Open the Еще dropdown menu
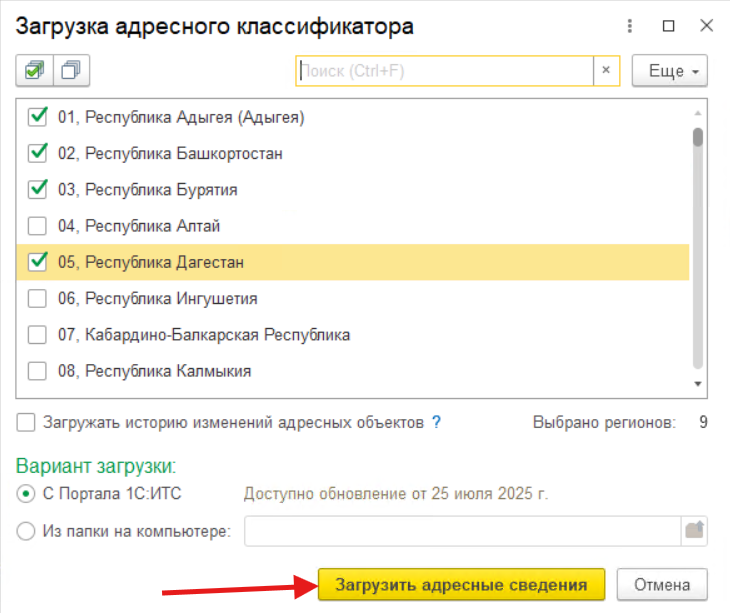Screen dimensions: 730x613 click(x=669, y=71)
